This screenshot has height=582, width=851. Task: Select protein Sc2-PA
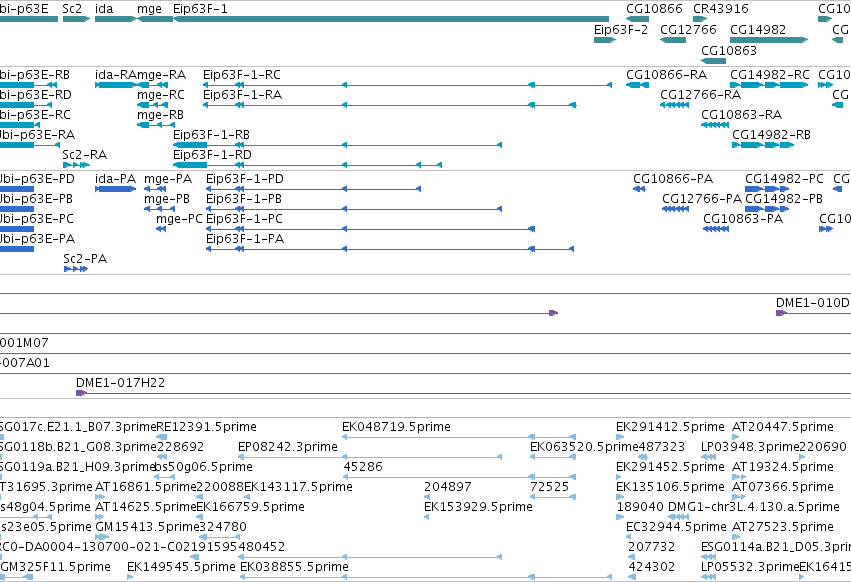click(85, 259)
